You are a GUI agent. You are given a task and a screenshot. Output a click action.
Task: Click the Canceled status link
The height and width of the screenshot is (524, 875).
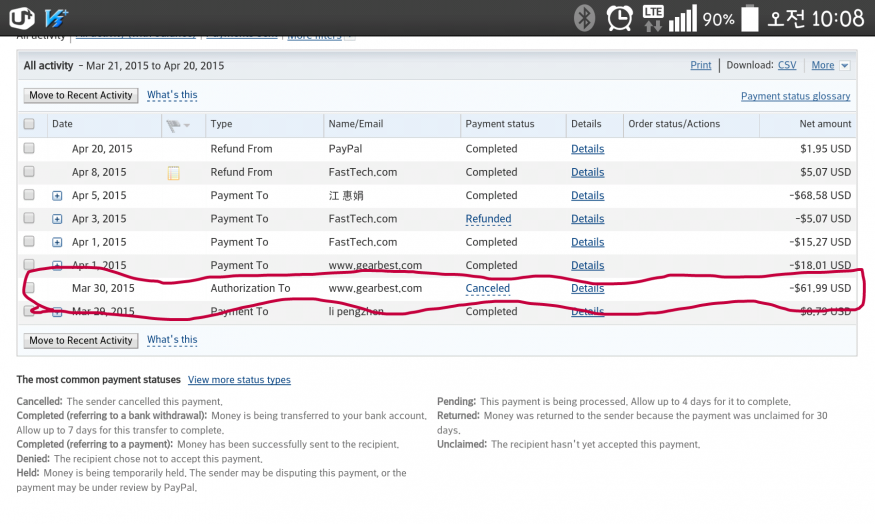(x=488, y=289)
